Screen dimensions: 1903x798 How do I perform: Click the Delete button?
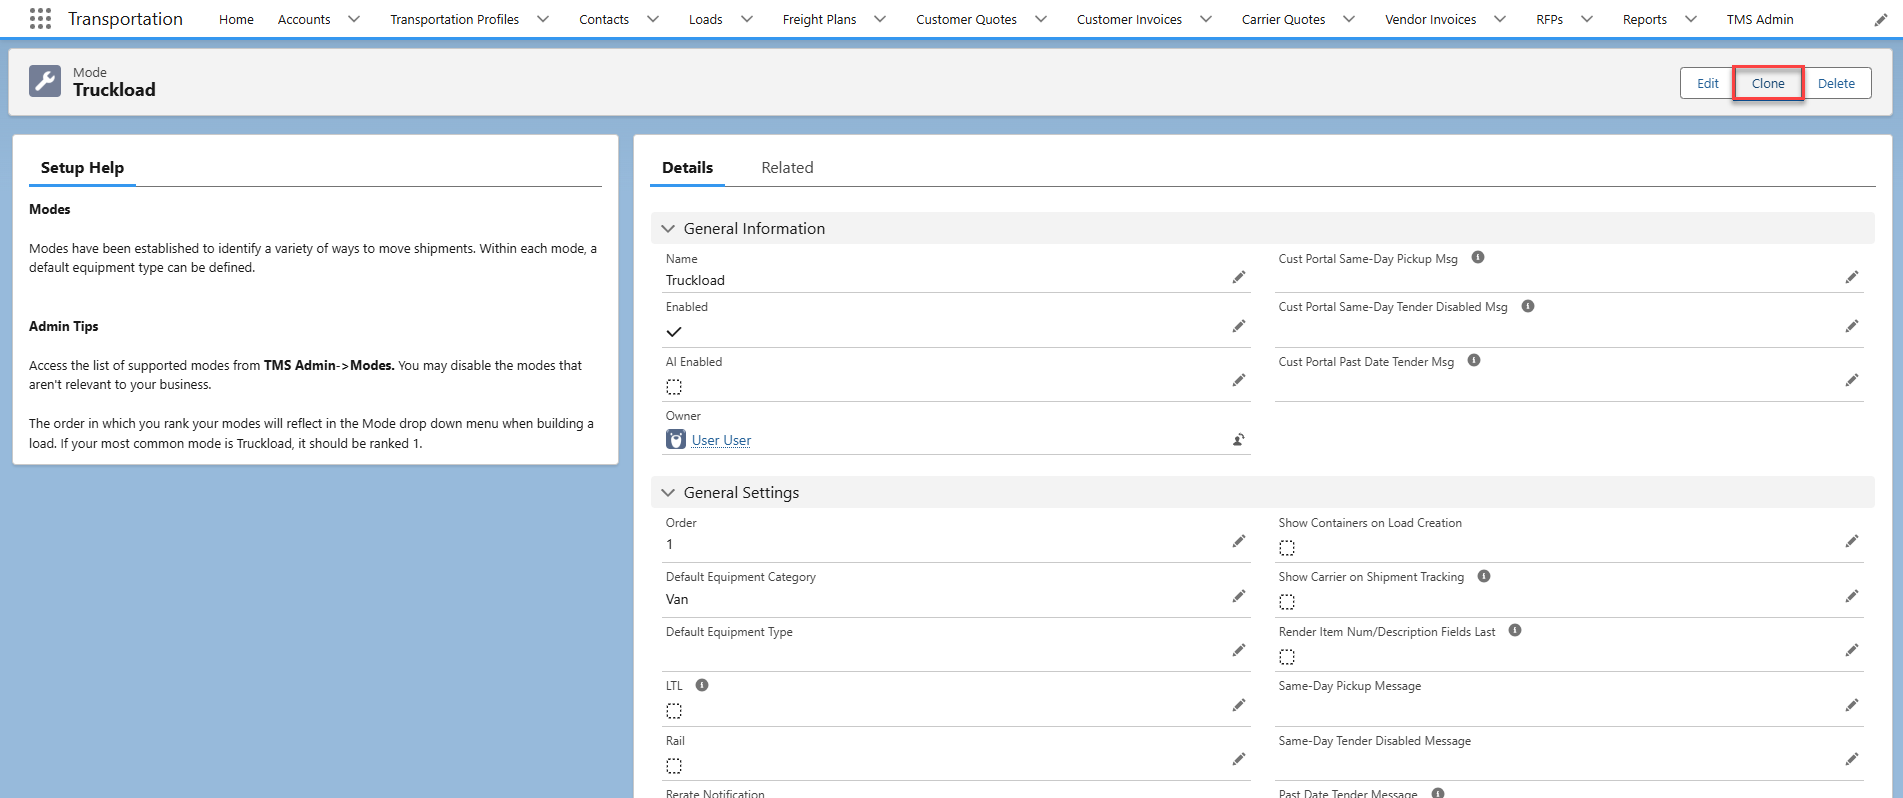pos(1836,83)
